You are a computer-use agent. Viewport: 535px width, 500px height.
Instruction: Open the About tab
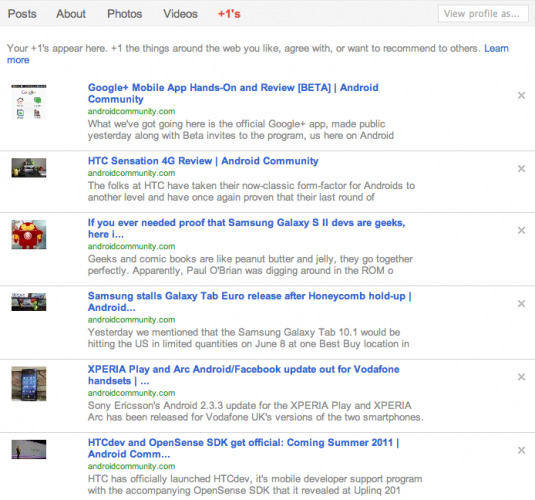pos(71,14)
